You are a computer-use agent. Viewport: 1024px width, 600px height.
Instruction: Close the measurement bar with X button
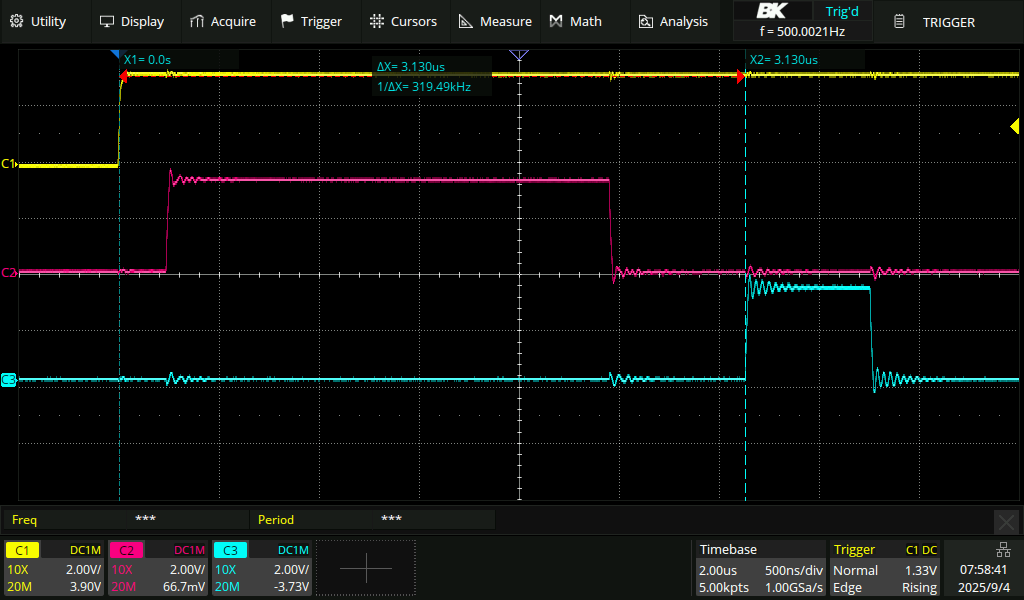(1006, 522)
